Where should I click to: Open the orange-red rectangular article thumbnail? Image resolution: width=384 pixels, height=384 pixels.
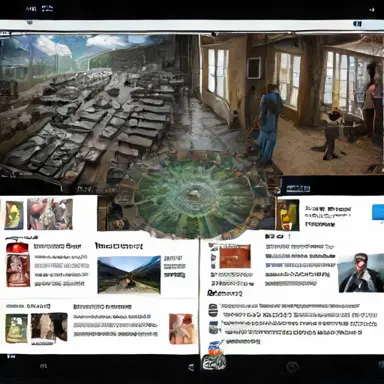[235, 256]
